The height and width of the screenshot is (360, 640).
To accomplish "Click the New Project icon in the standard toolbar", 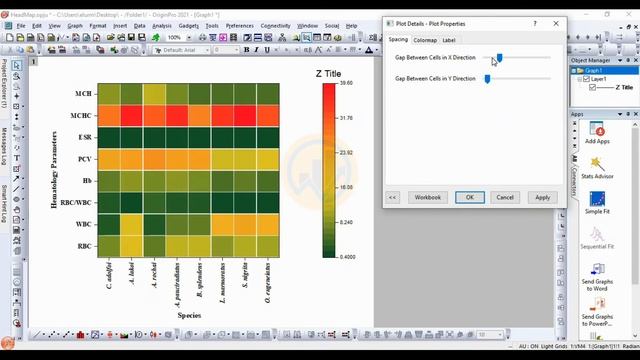I will tap(9, 38).
